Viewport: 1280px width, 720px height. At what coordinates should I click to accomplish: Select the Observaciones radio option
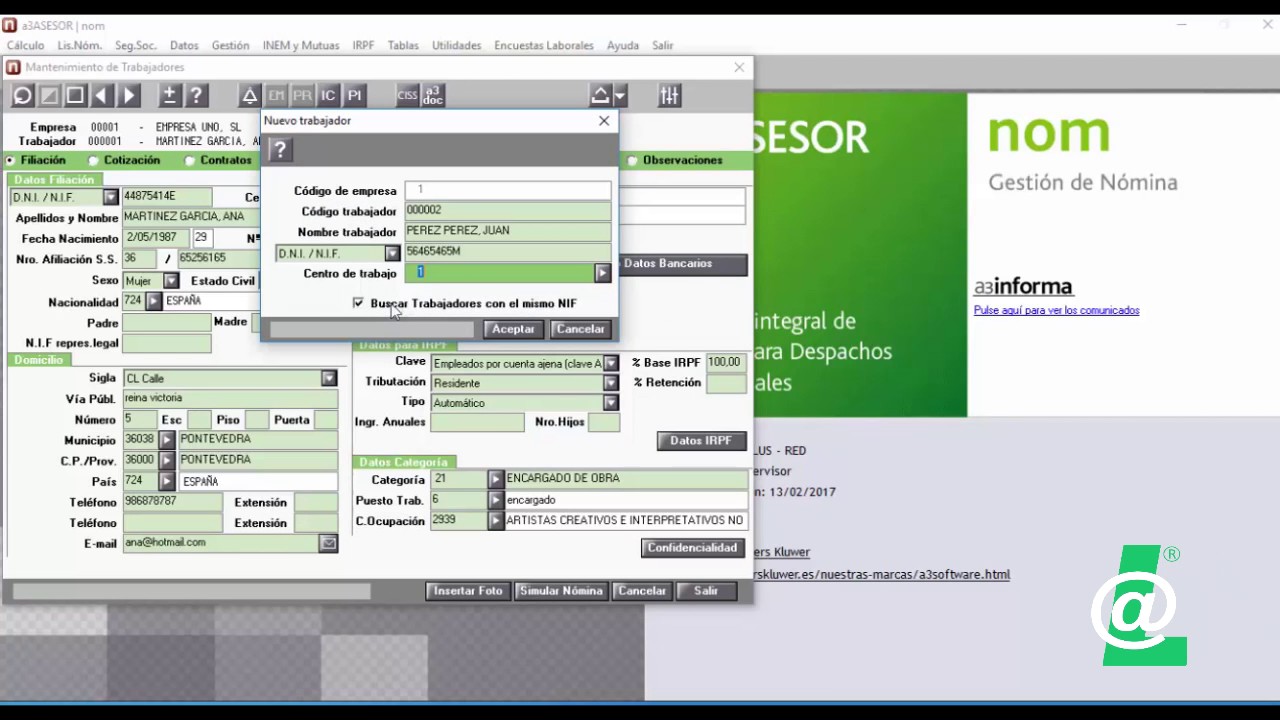tap(632, 160)
